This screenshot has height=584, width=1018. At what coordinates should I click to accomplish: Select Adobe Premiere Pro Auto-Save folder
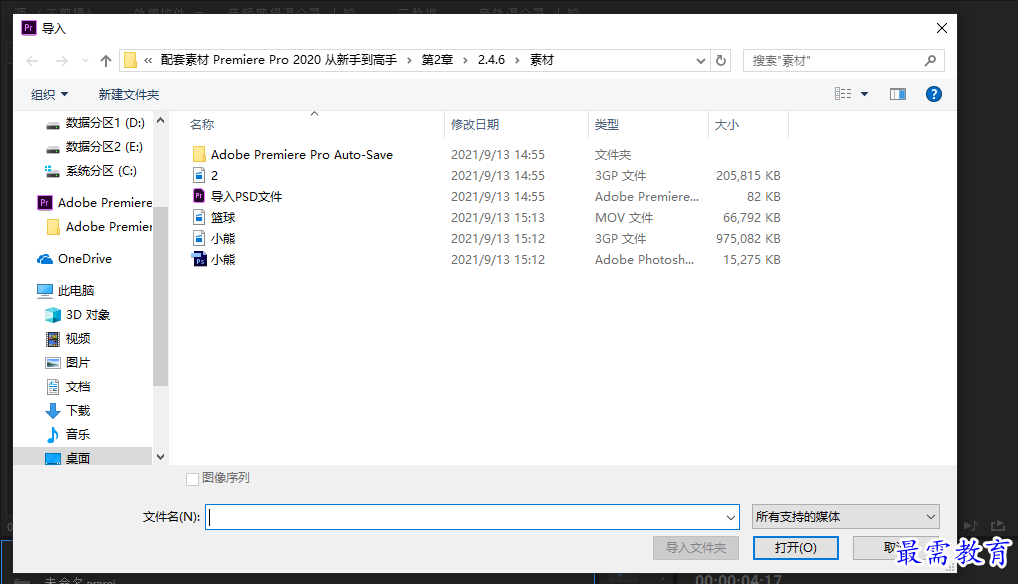click(302, 154)
